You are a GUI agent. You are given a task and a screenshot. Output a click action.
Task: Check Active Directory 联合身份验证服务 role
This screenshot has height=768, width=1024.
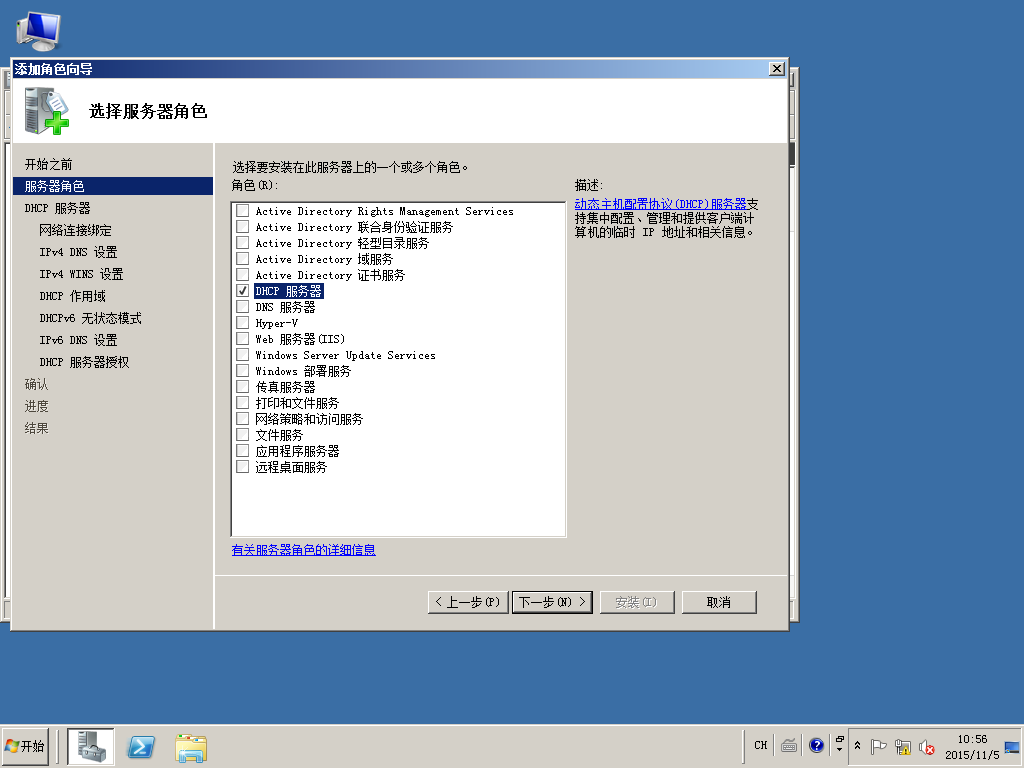[242, 227]
